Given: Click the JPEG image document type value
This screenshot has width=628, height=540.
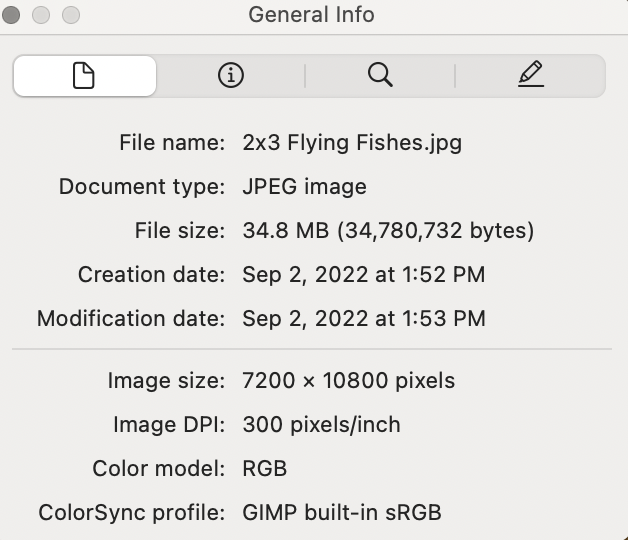Looking at the screenshot, I should 304,187.
